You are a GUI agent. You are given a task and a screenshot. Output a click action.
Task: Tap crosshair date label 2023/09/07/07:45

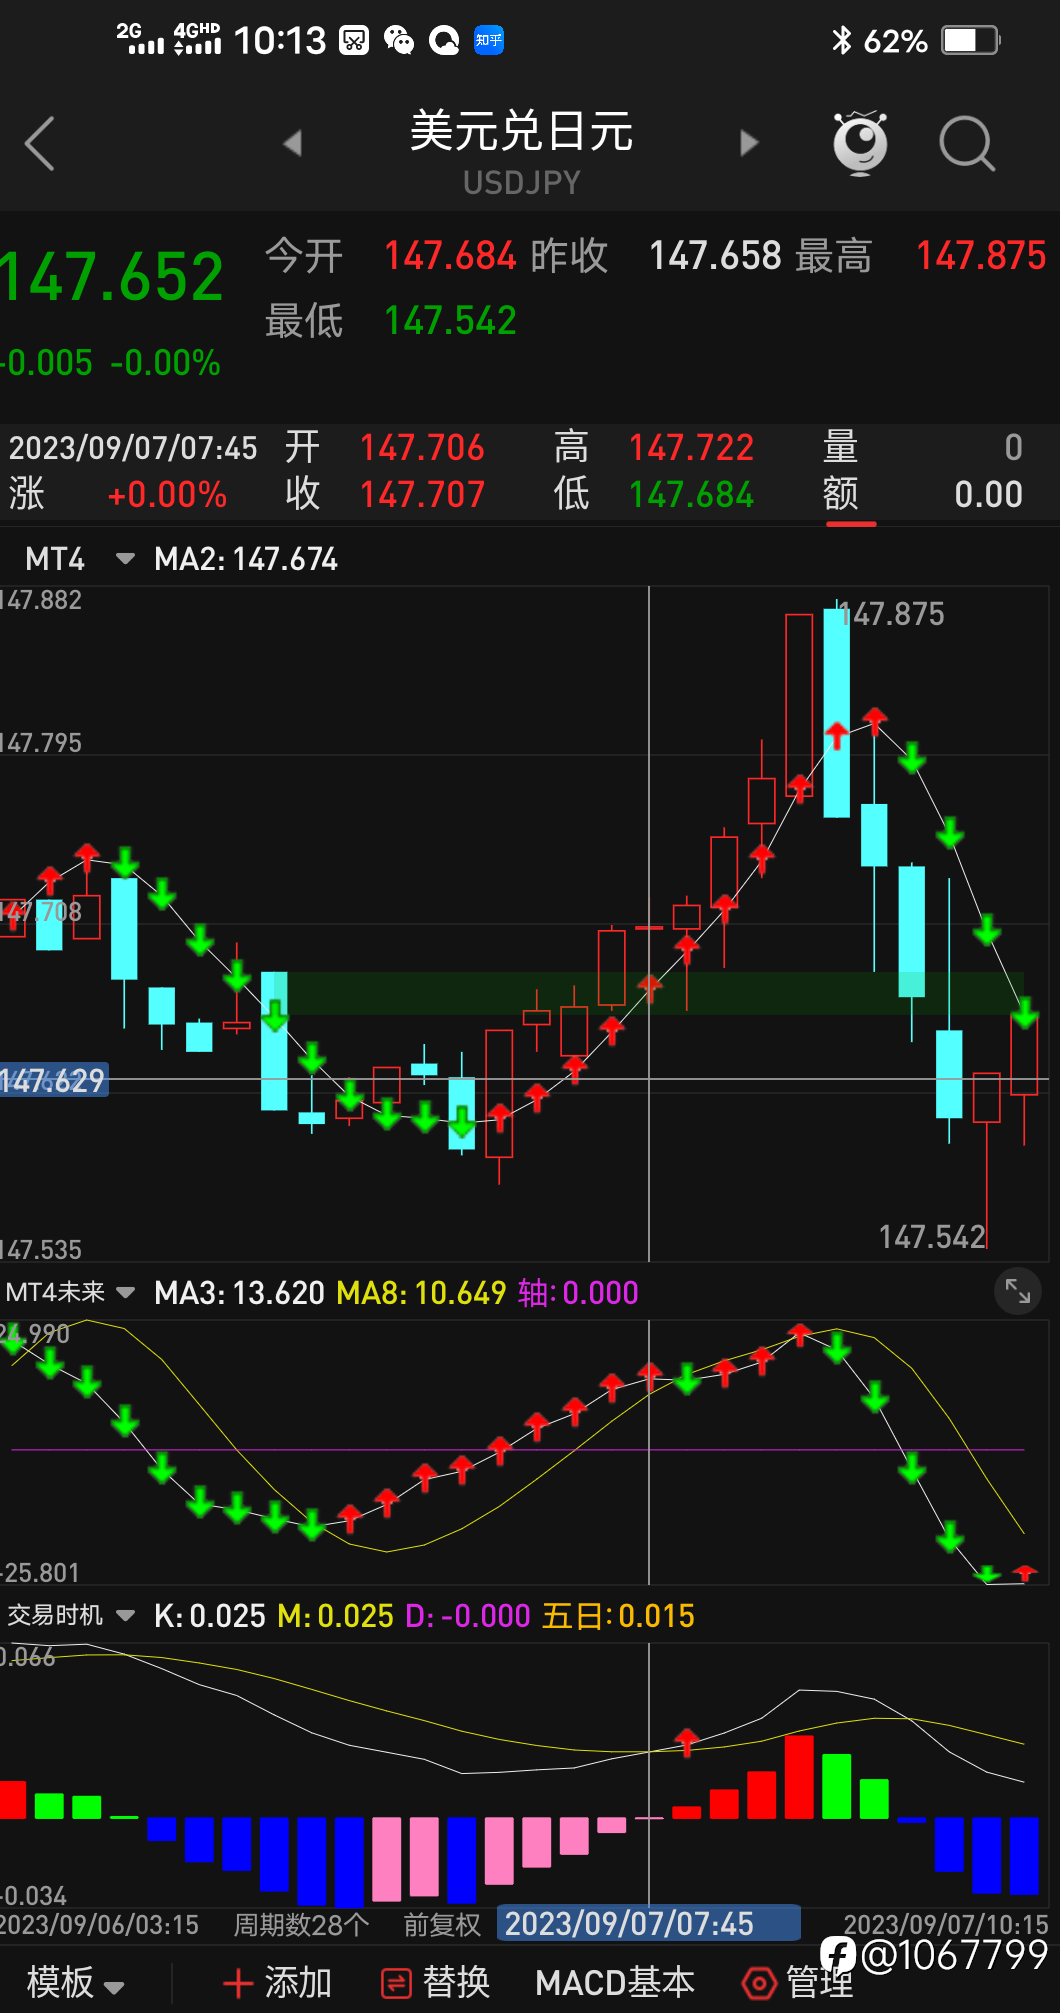pyautogui.click(x=648, y=1924)
